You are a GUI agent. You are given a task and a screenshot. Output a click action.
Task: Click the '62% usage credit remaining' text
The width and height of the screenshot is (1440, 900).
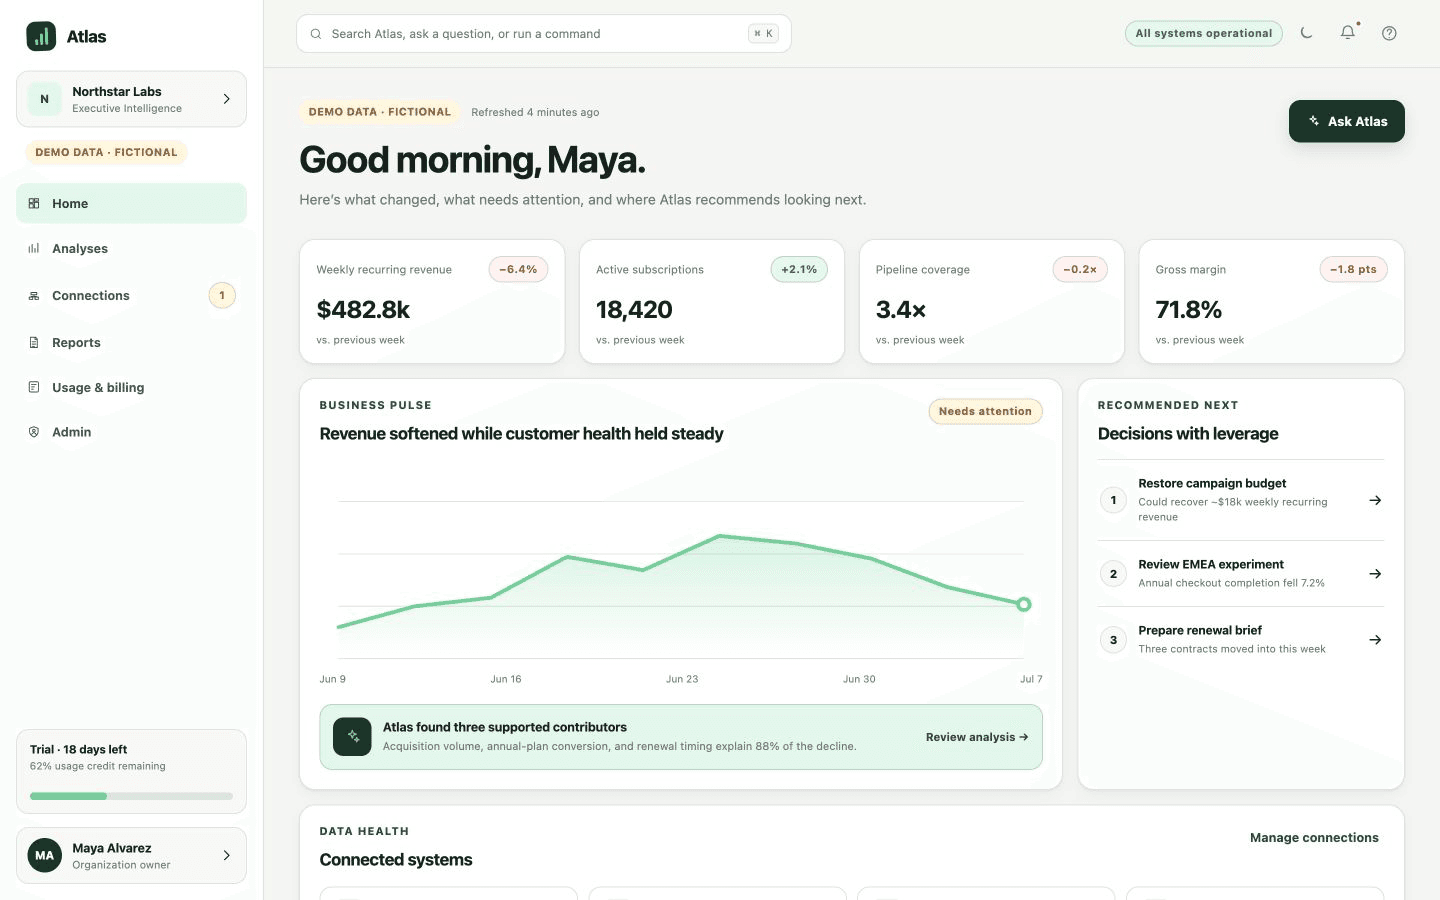(98, 766)
